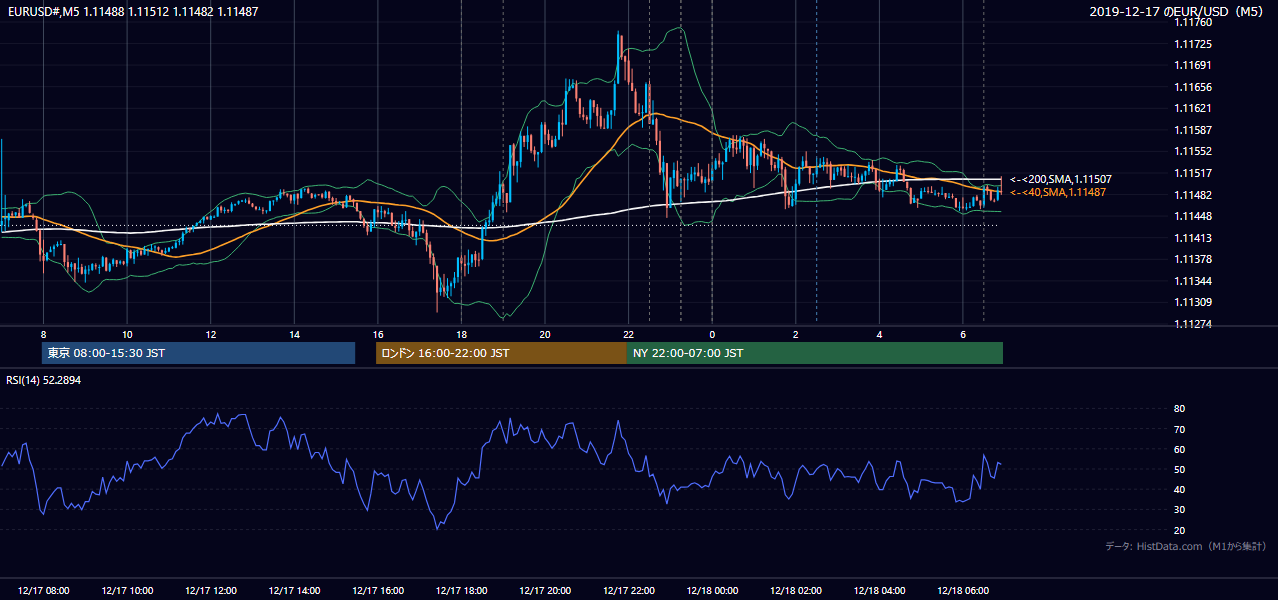
Task: Click the RSI 80 level label
Action: tap(1179, 409)
